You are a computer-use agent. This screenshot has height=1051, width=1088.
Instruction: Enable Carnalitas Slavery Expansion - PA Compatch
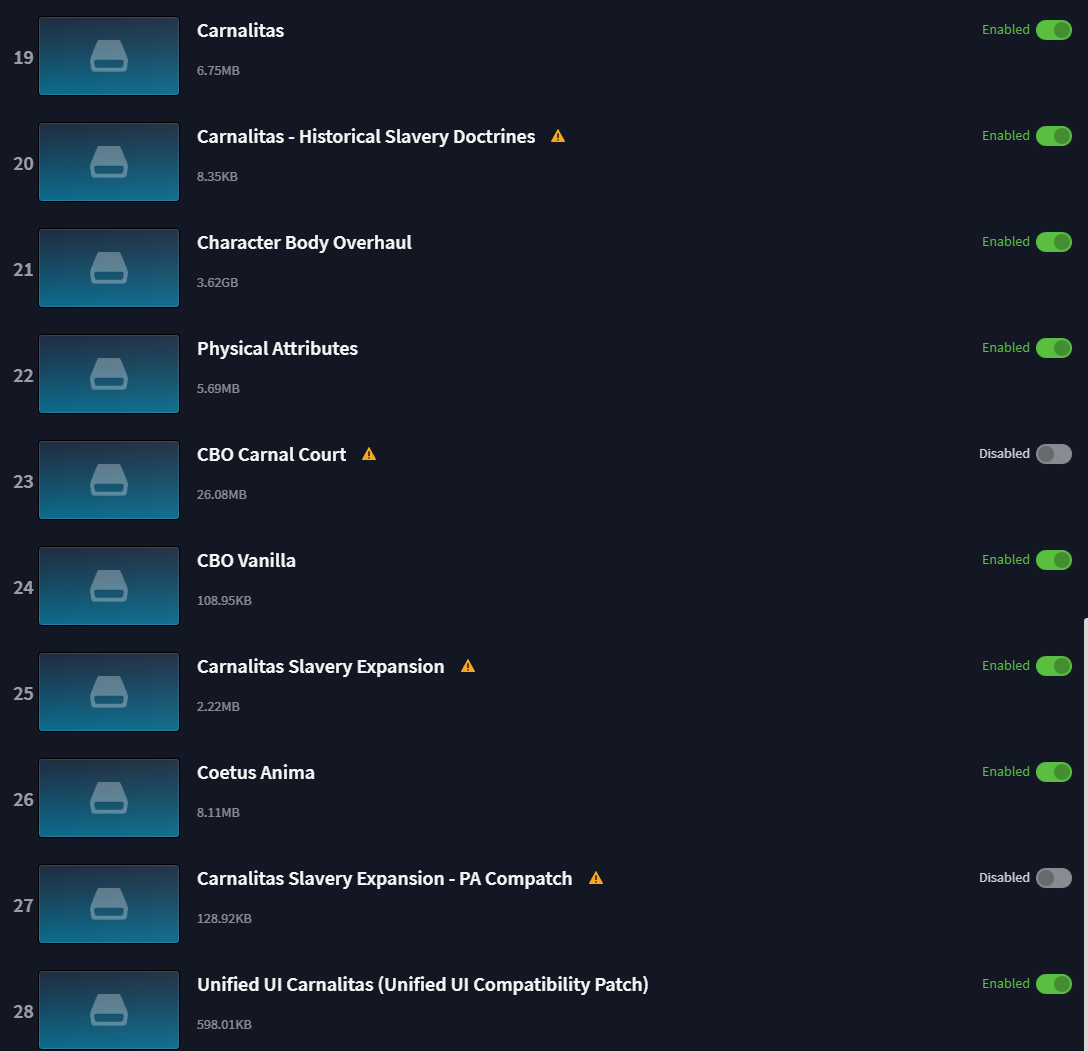(x=1053, y=878)
